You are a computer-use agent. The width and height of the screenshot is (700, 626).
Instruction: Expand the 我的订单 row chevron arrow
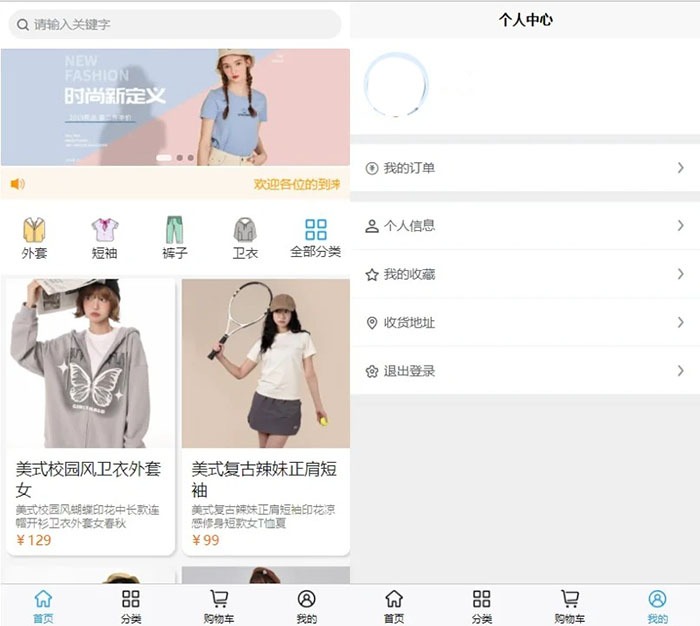pyautogui.click(x=680, y=168)
